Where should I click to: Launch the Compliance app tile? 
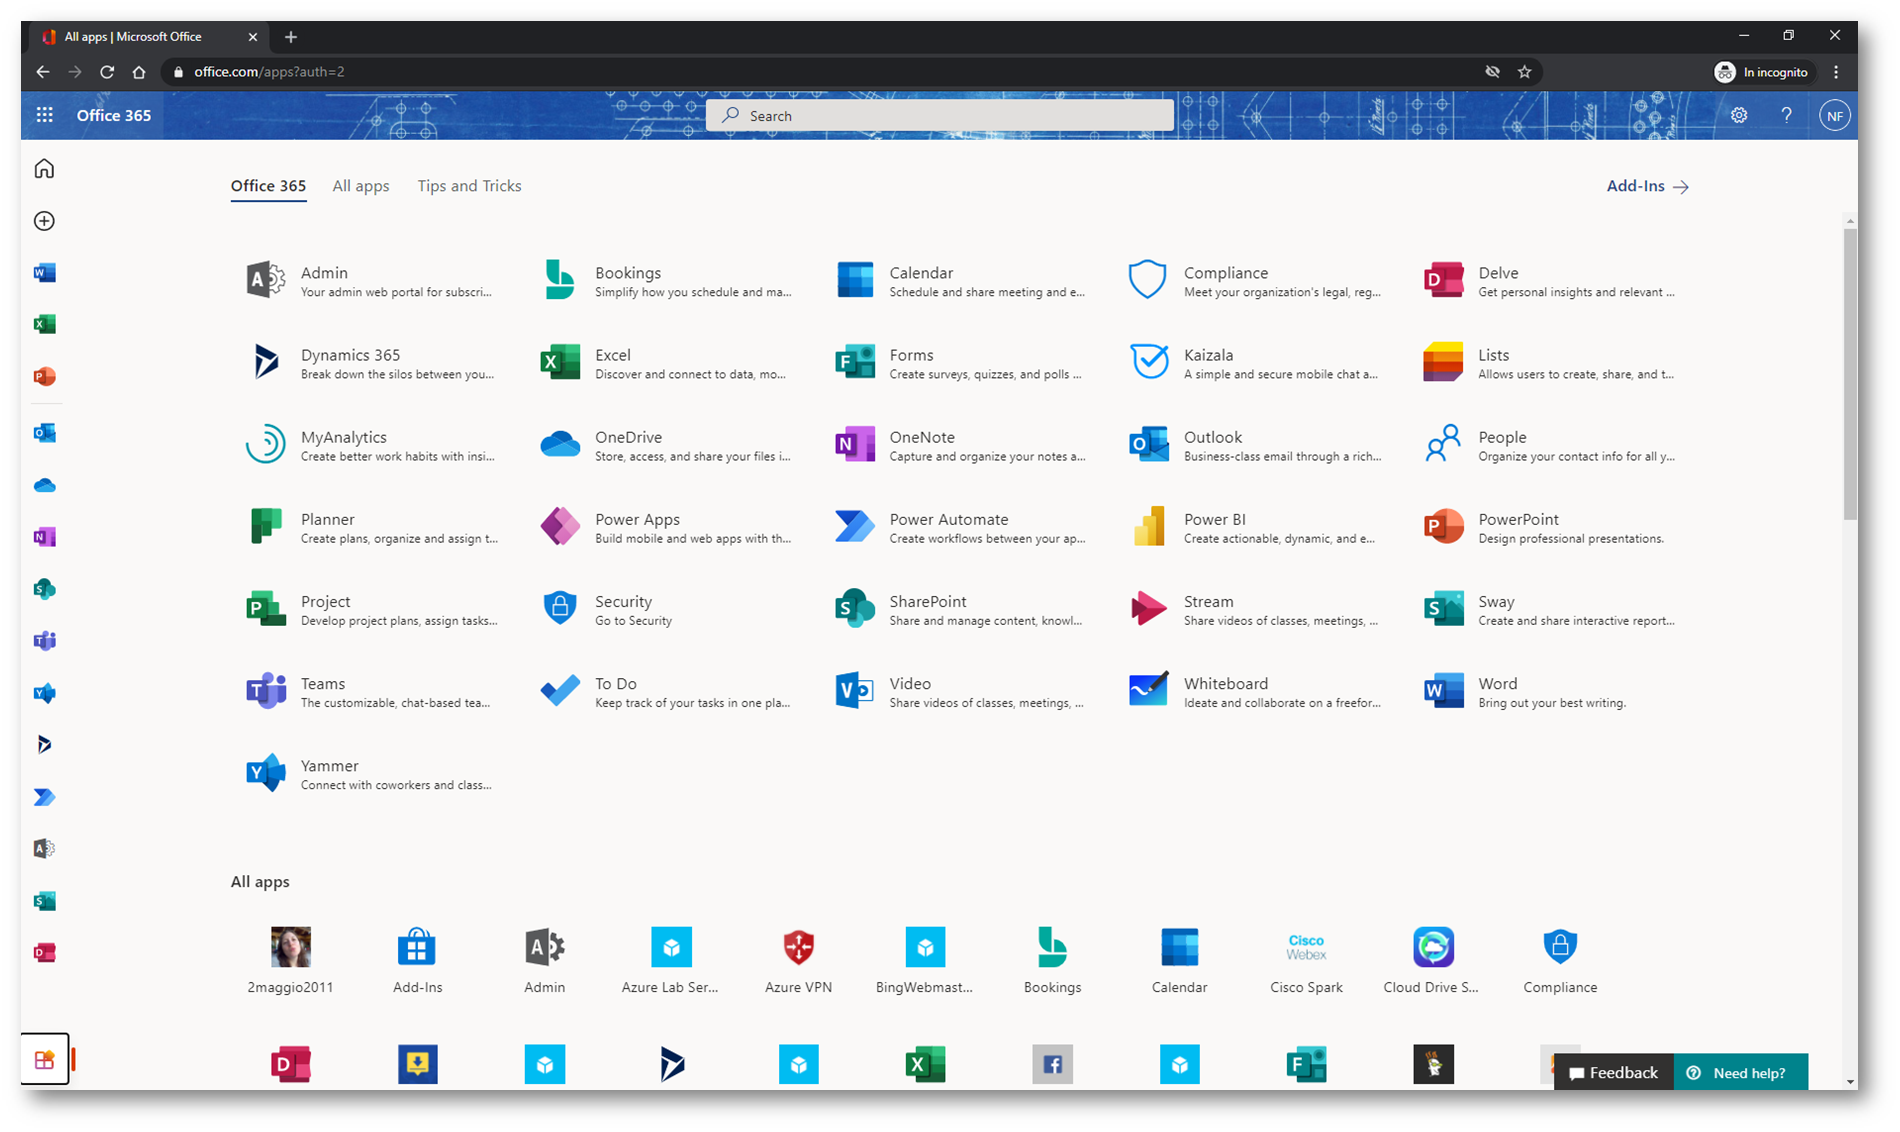(x=1255, y=281)
